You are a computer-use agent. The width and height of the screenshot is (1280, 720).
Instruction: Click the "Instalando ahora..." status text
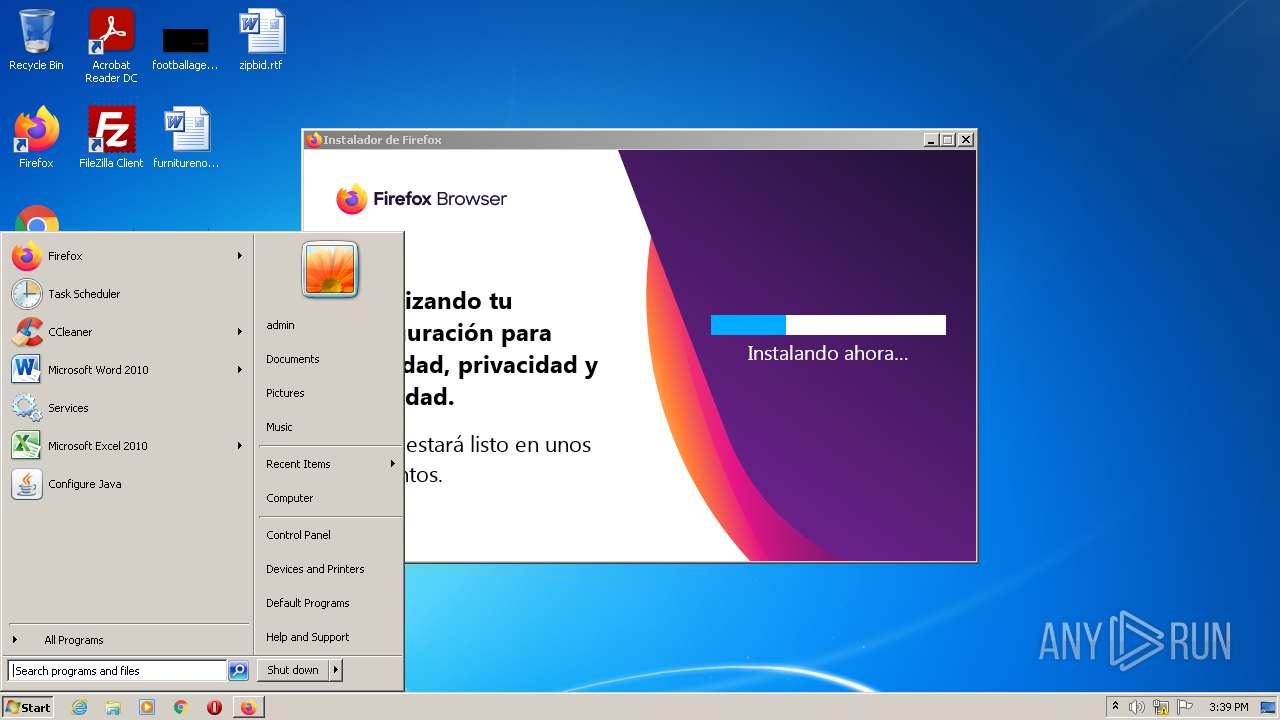[x=828, y=353]
